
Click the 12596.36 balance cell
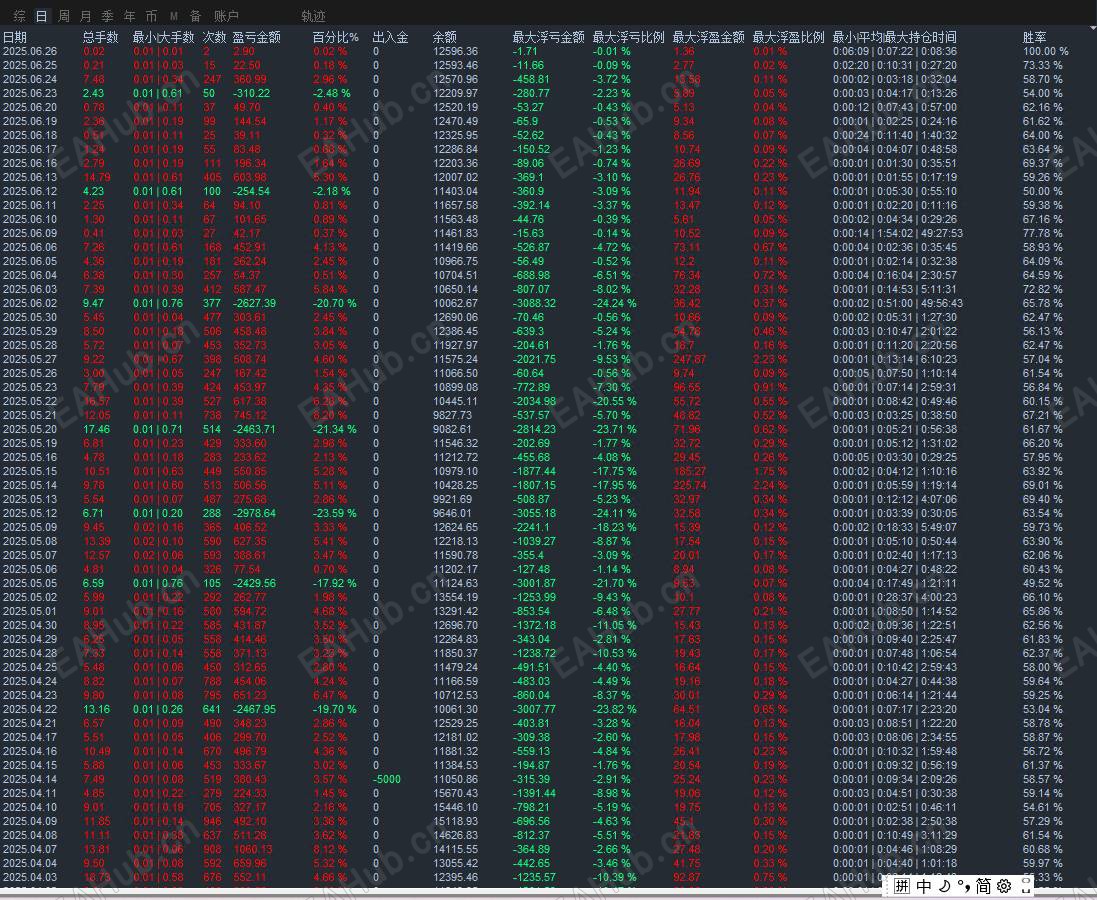[x=455, y=51]
